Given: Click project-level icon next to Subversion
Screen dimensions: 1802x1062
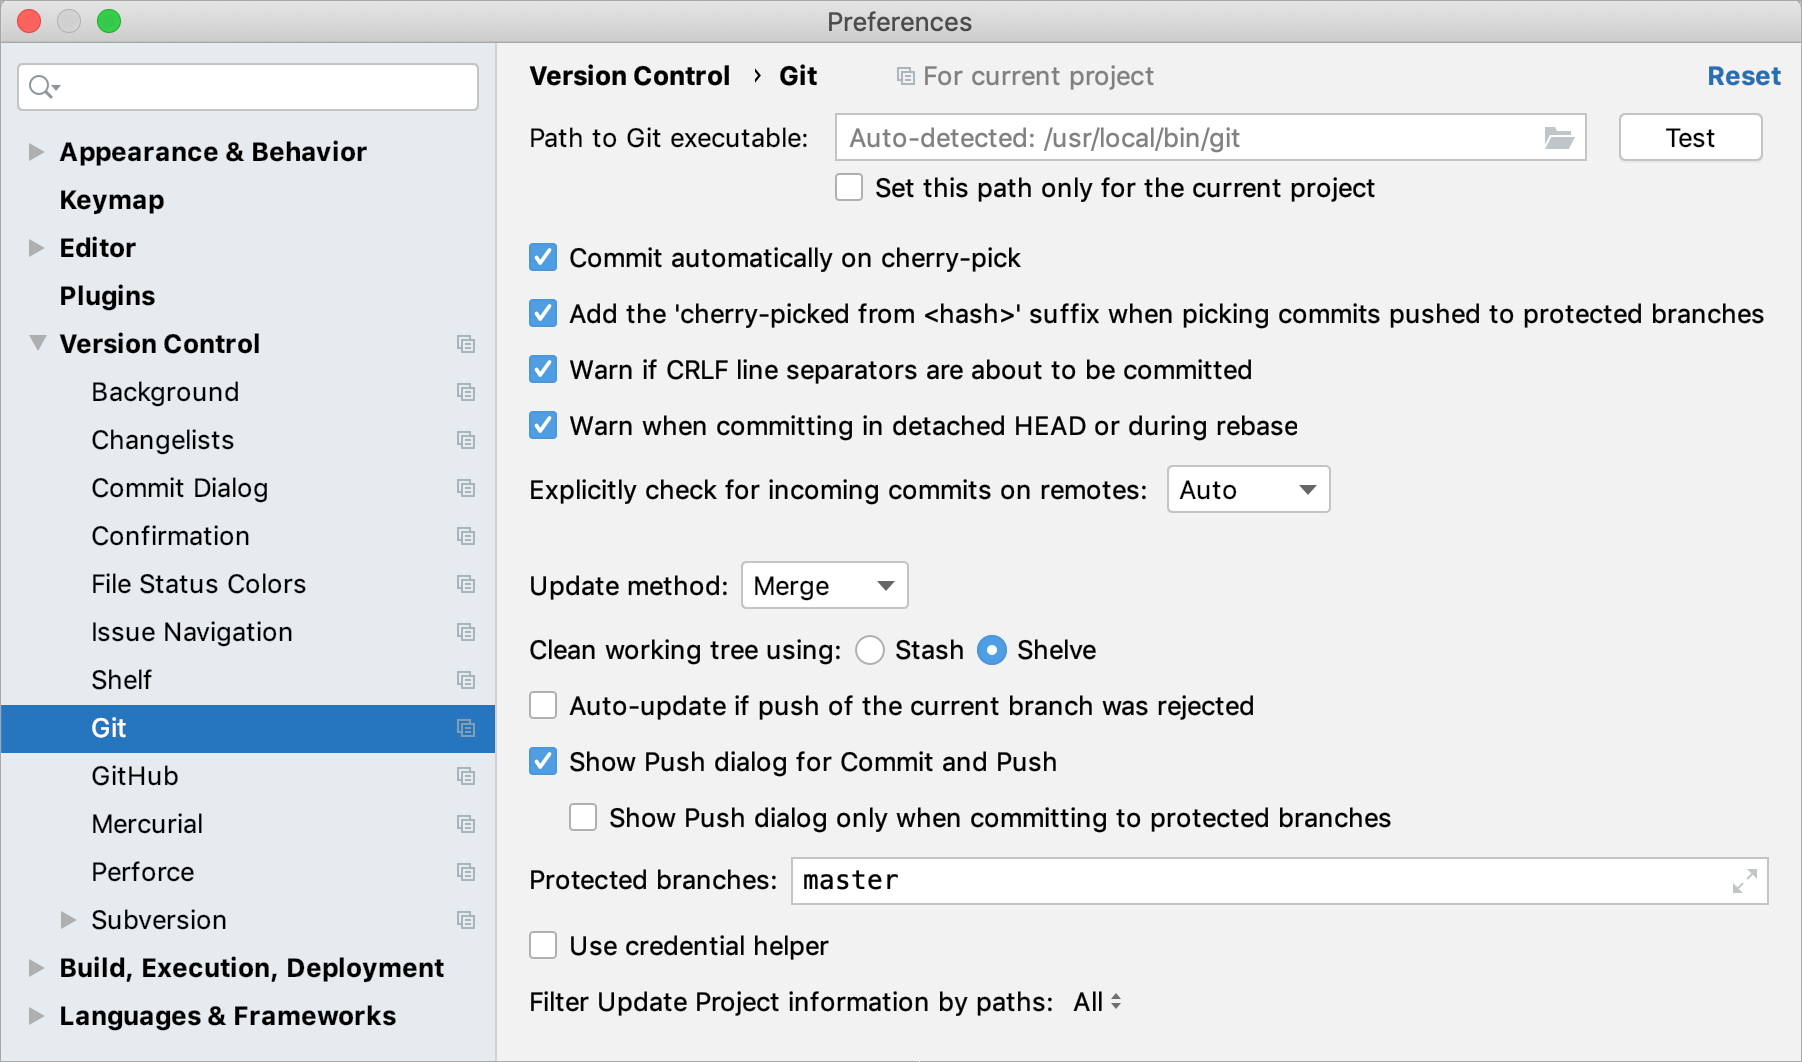Looking at the screenshot, I should (x=466, y=920).
